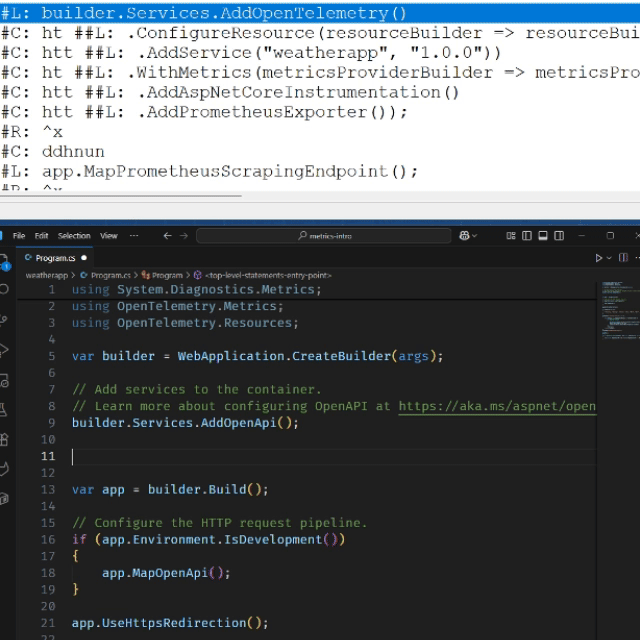Open the File menu
Image resolution: width=640 pixels, height=640 pixels.
[19, 236]
